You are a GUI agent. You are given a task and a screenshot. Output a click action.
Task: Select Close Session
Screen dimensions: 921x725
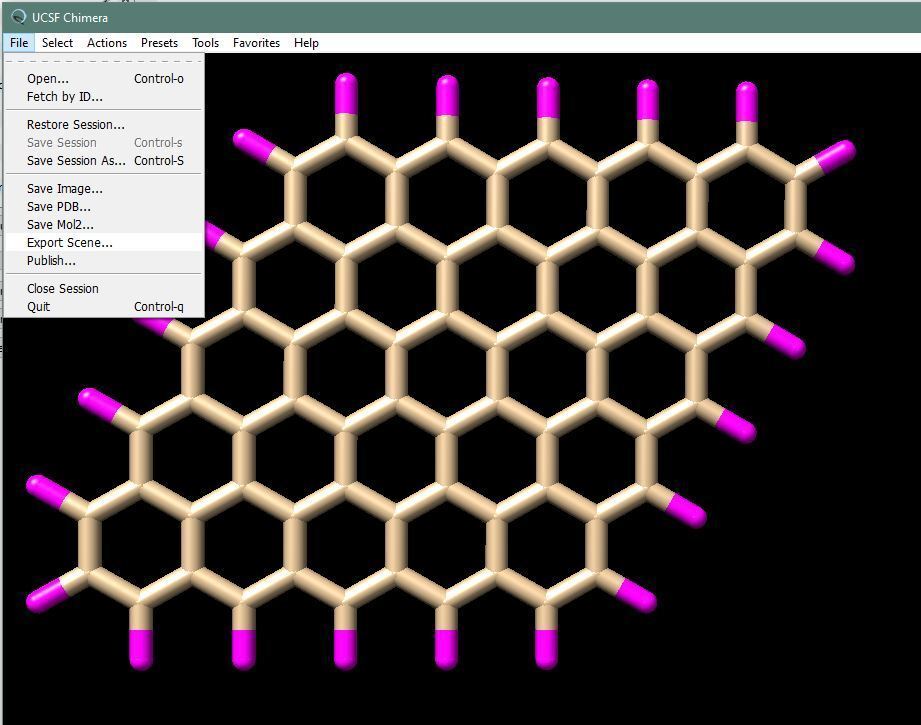60,288
